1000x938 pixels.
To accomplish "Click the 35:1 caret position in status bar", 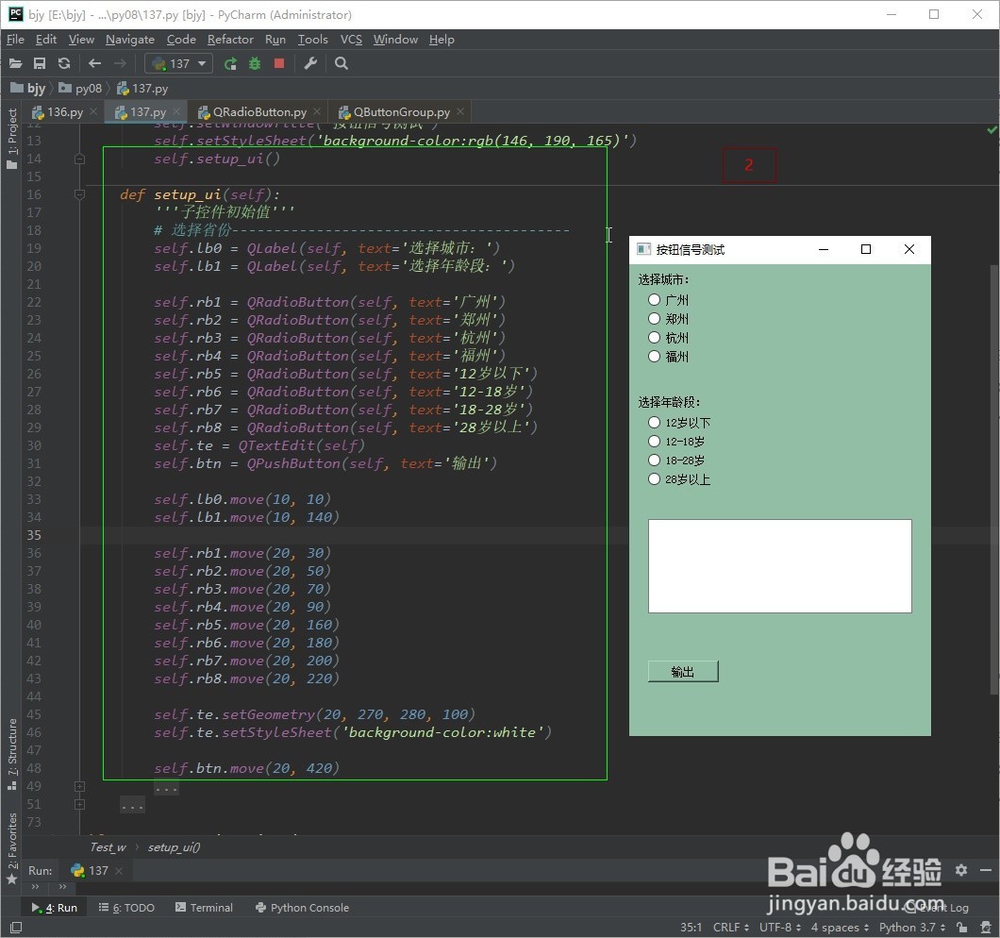I will [691, 927].
